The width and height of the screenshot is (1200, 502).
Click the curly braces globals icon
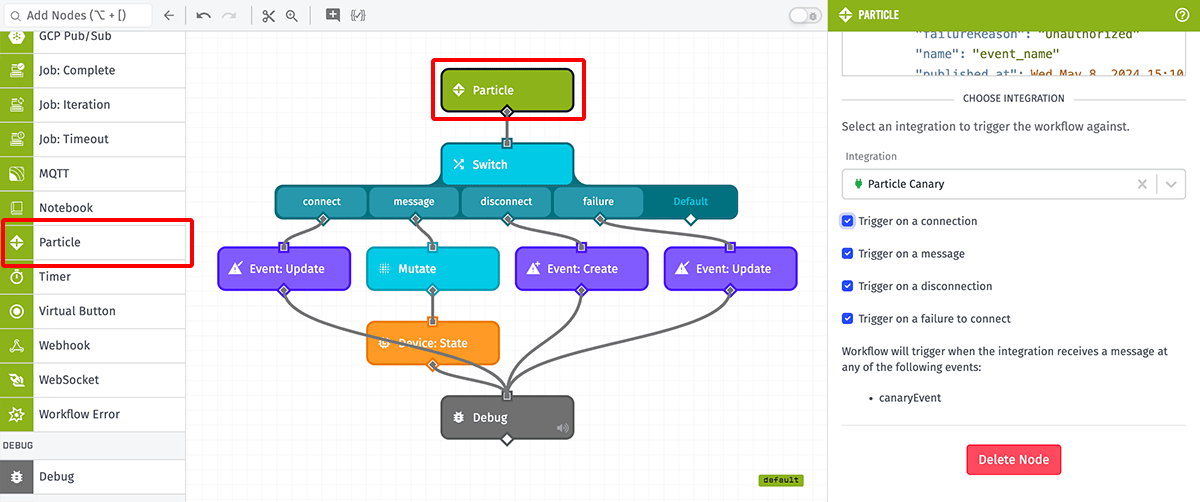point(357,16)
